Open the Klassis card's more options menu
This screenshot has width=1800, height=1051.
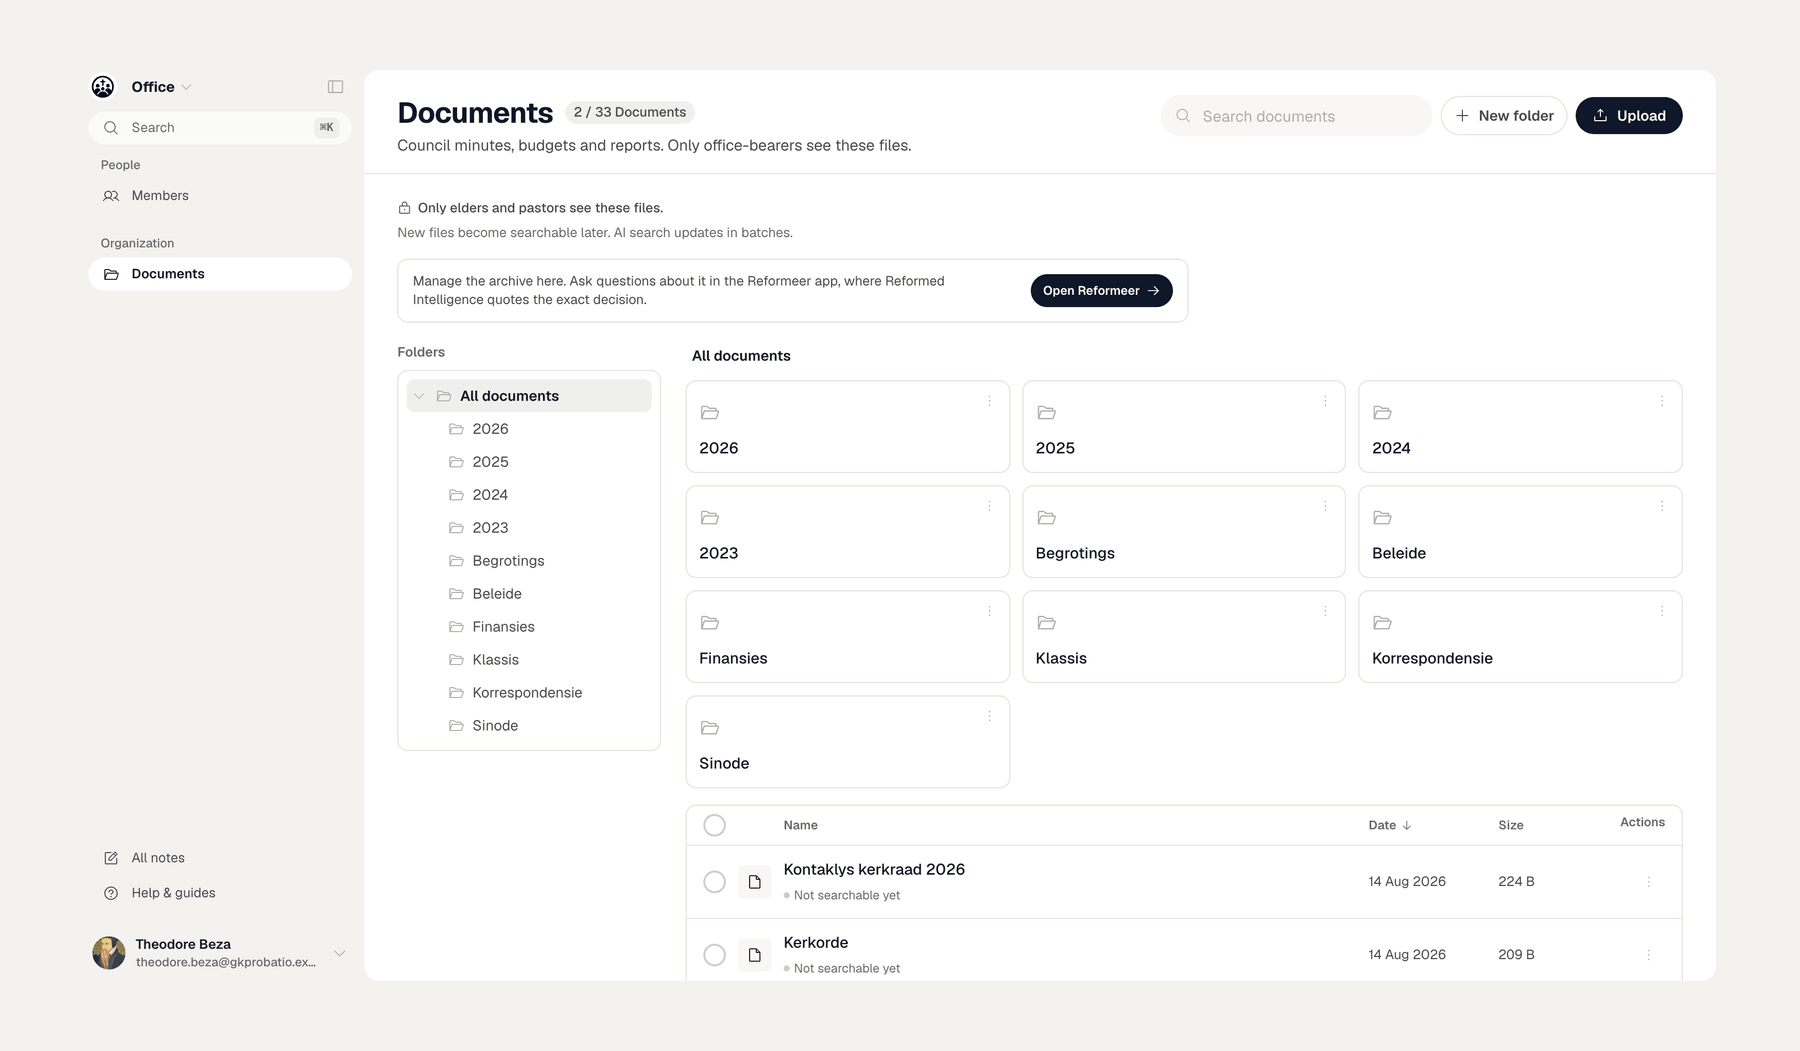[1325, 611]
